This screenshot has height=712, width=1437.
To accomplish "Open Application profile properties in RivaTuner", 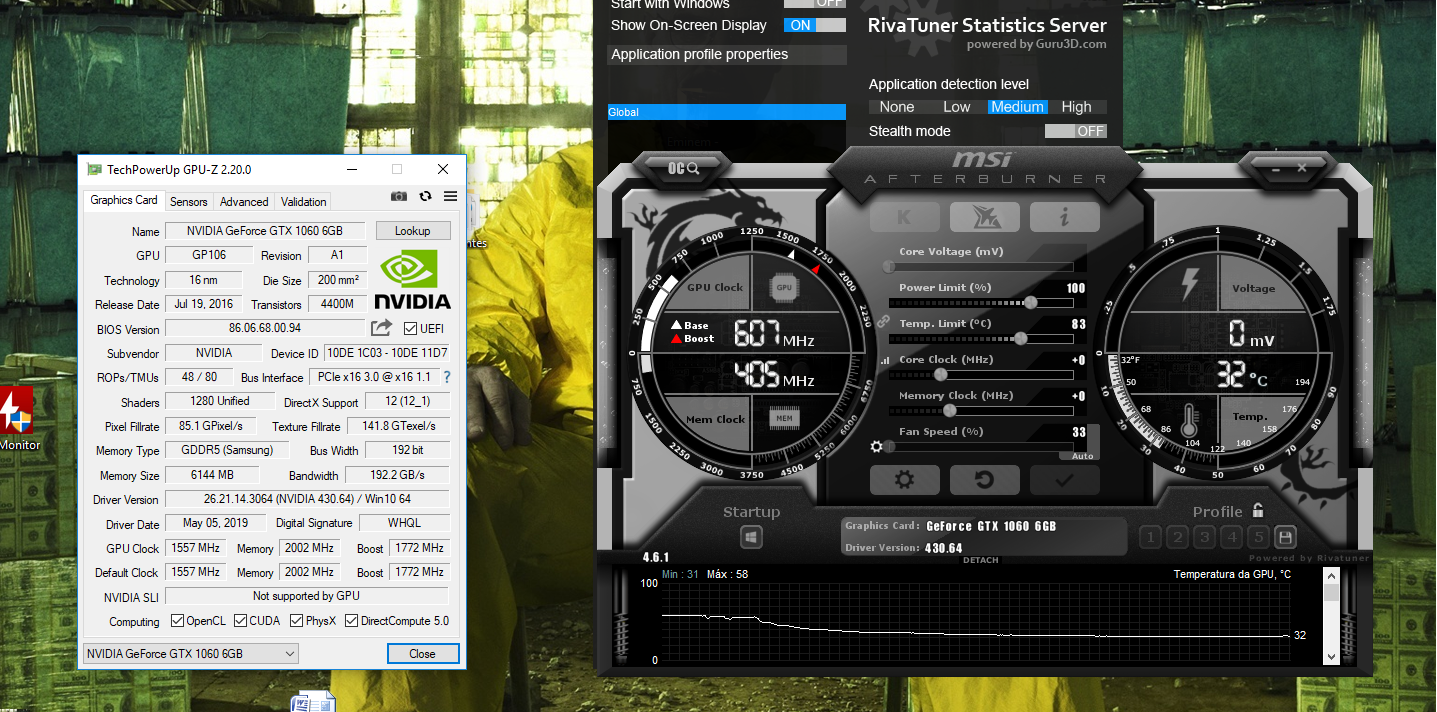I will click(727, 55).
